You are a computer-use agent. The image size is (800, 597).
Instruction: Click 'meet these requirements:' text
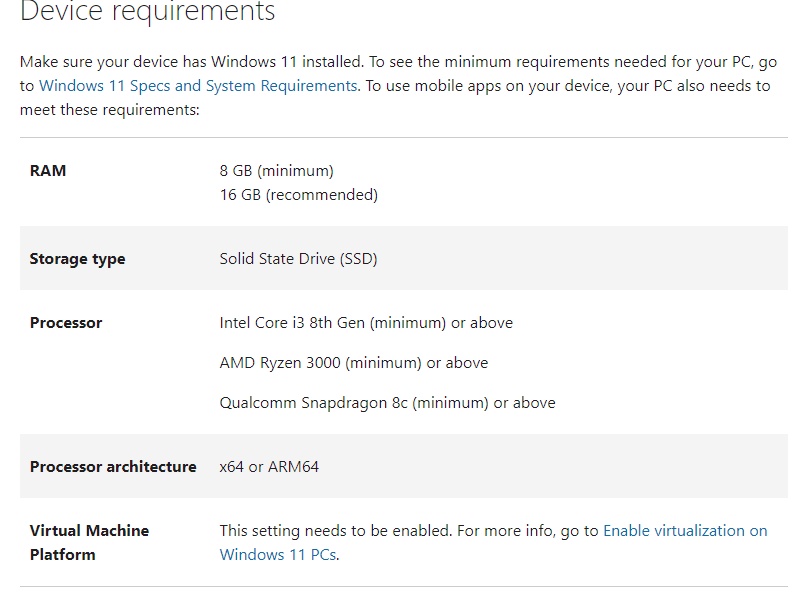(110, 110)
